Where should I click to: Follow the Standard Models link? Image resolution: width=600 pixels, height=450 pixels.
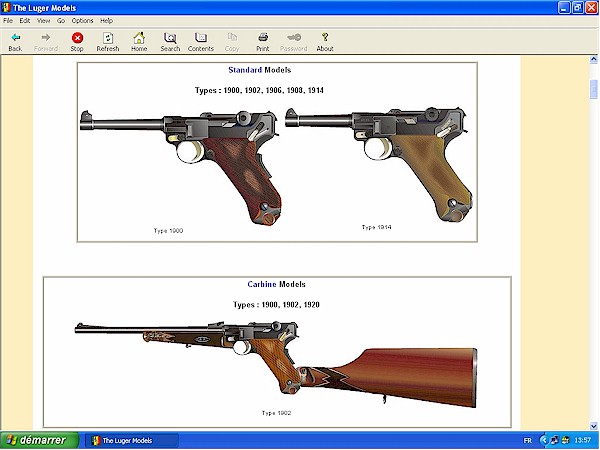coord(245,70)
